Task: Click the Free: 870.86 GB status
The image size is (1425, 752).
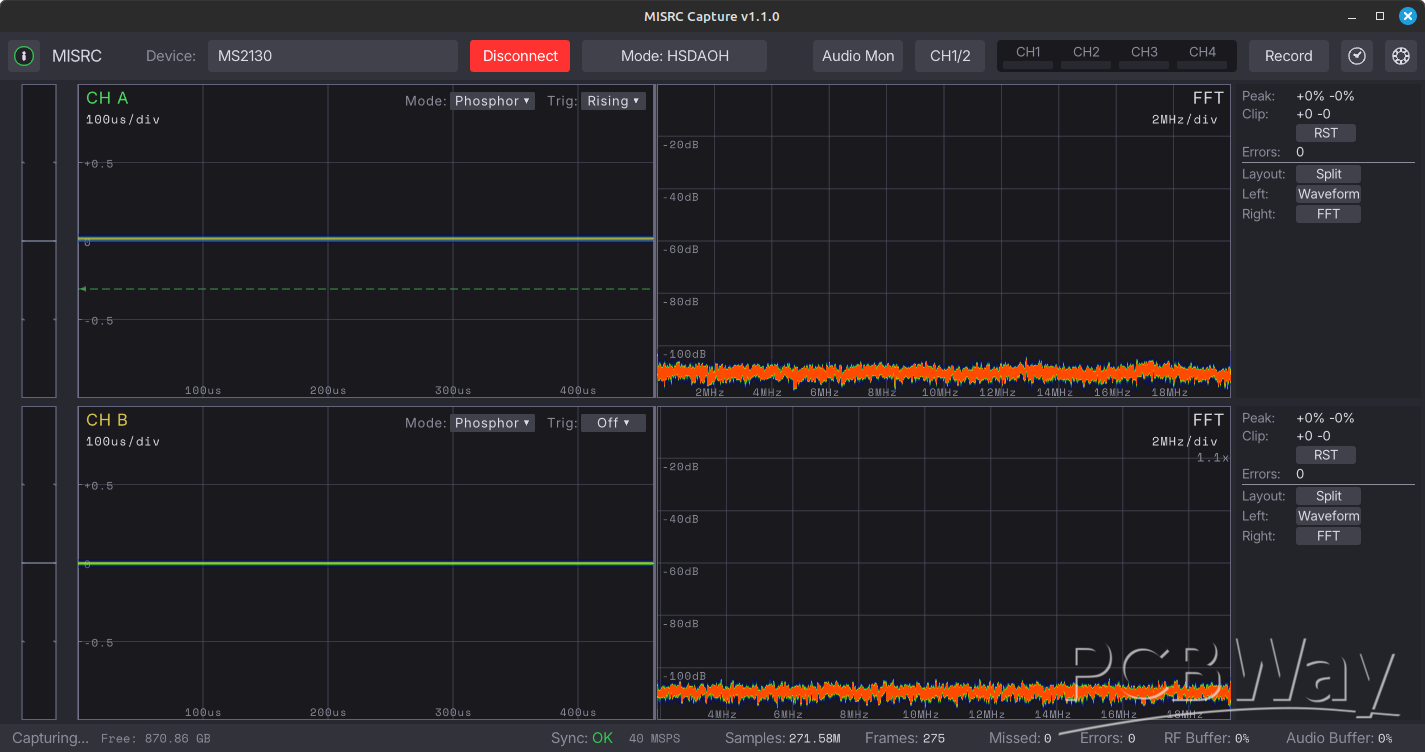Action: (156, 739)
